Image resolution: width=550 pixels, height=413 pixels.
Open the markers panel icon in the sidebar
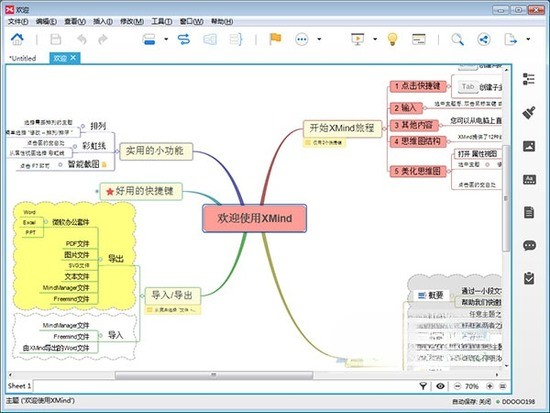[x=529, y=179]
